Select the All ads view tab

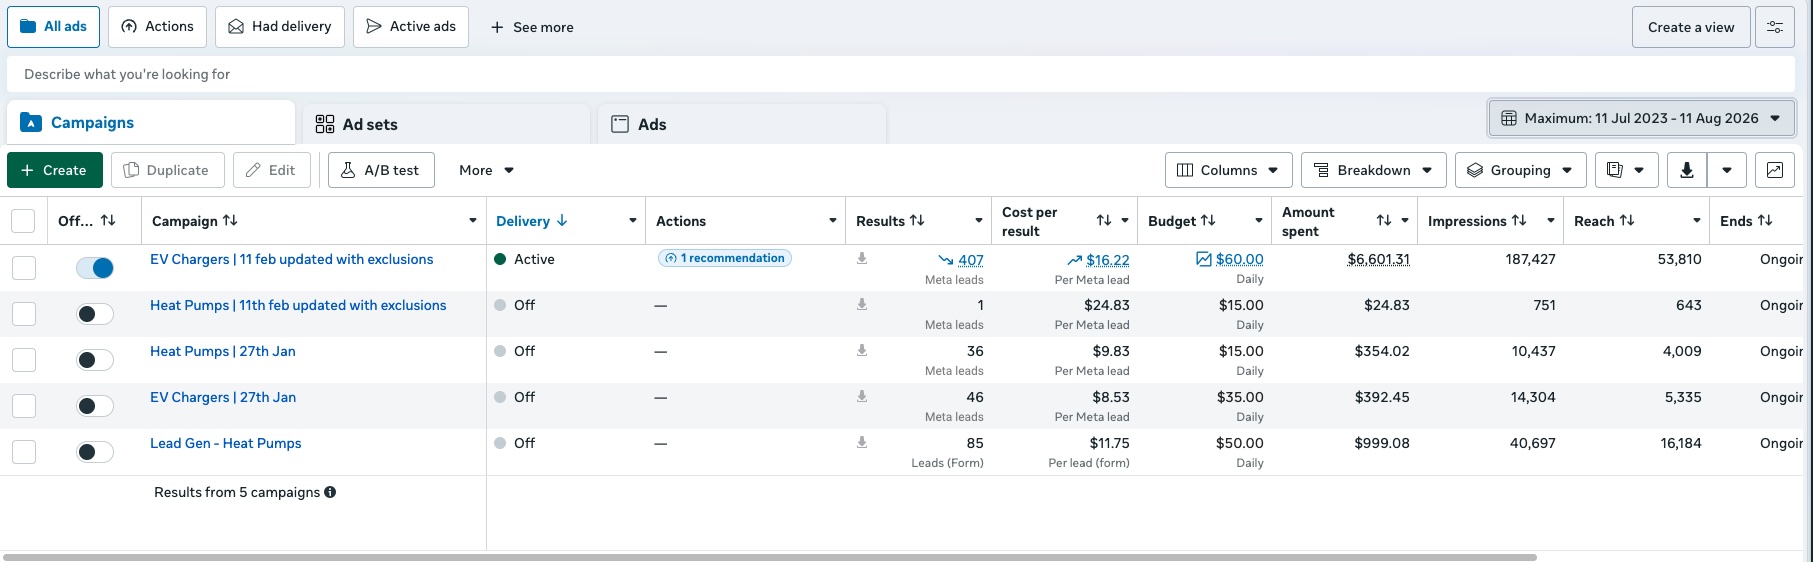53,27
